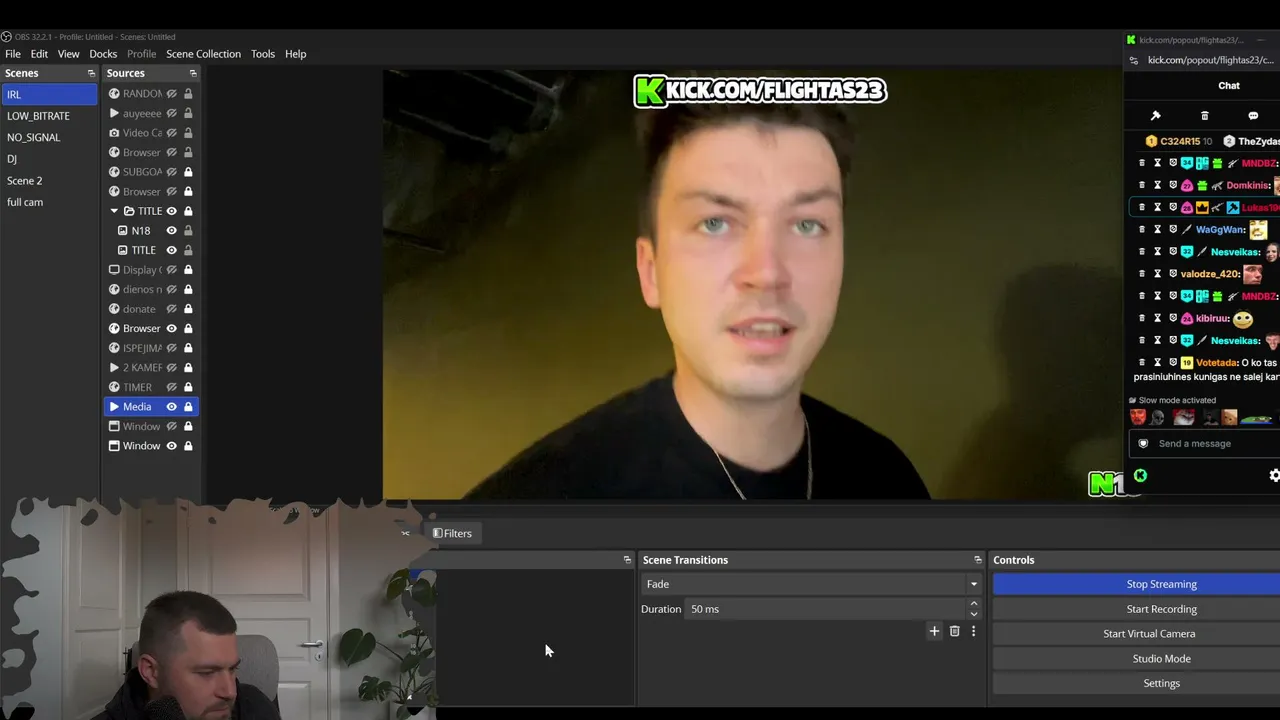Image resolution: width=1280 pixels, height=720 pixels.
Task: Open the File menu
Action: click(13, 54)
